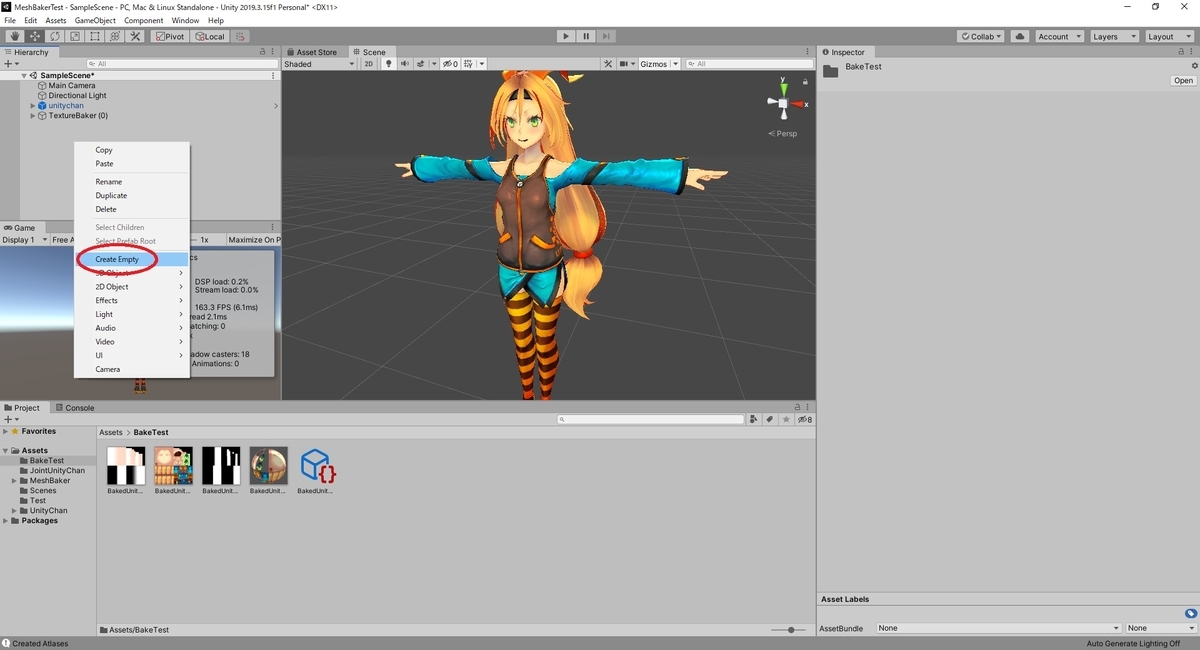This screenshot has width=1200, height=650.
Task: Select the blue prefab asset thumbnail
Action: click(316, 466)
